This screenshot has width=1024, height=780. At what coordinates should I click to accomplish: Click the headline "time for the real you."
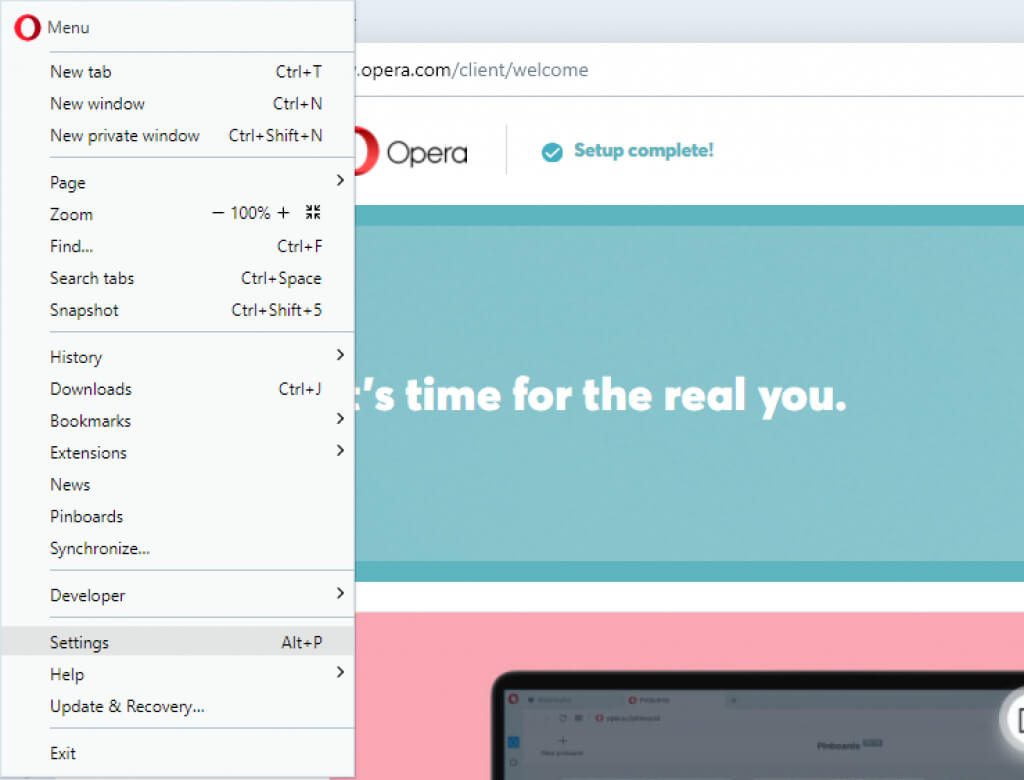click(x=626, y=396)
